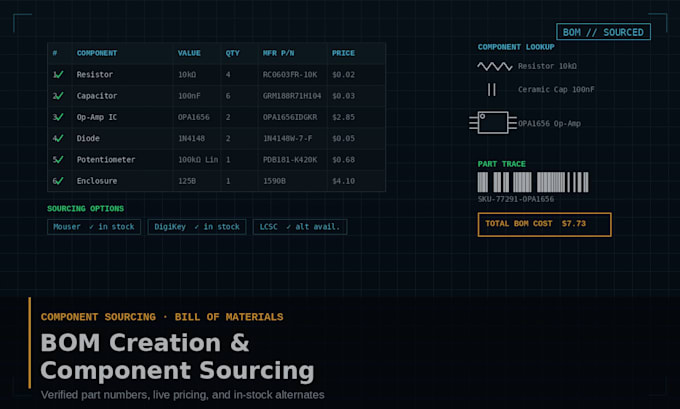Select the Potentiometer component name
Screen dimensions: 680x409
coord(106,160)
